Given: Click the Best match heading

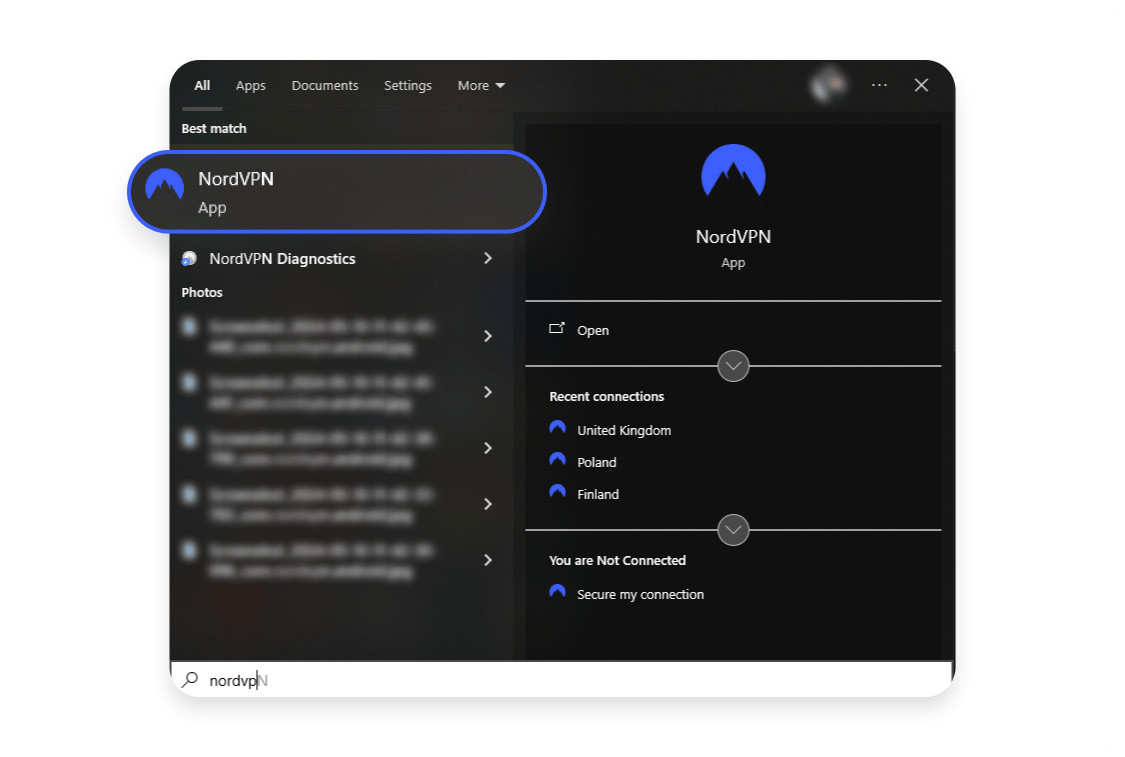Looking at the screenshot, I should pos(214,128).
